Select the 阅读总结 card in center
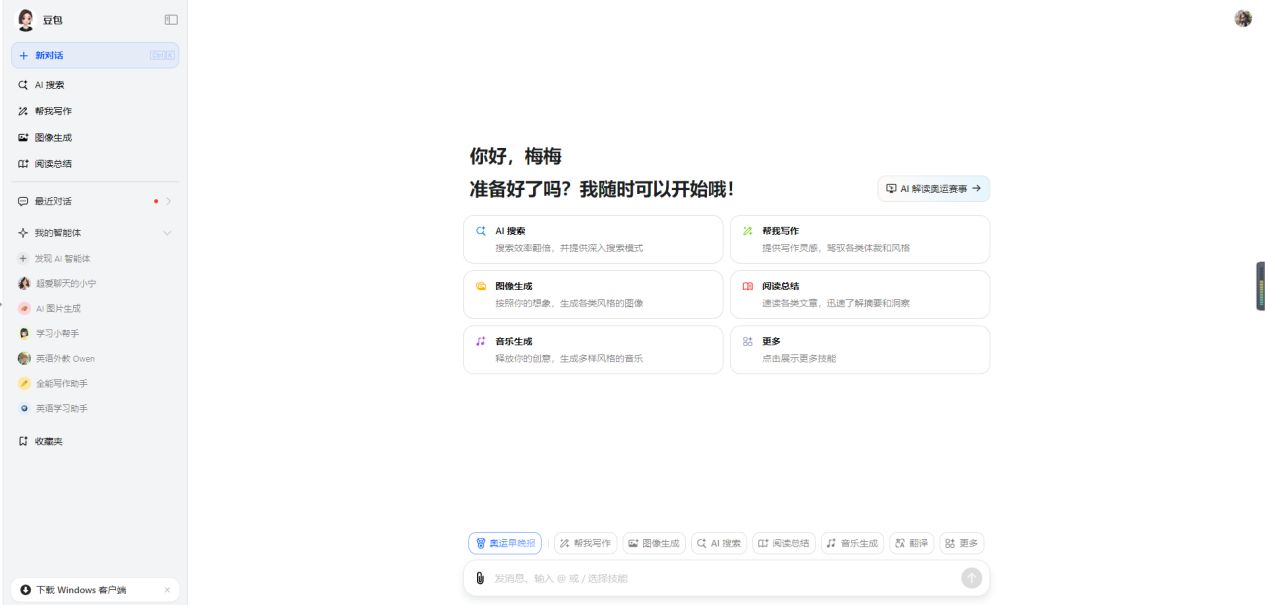This screenshot has height=605, width=1265. (860, 294)
